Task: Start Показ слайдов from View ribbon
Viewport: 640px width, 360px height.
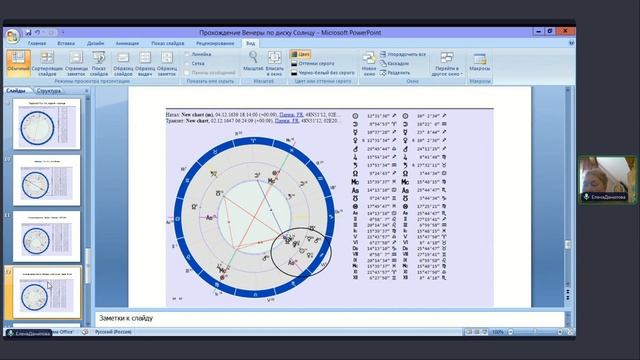Action: pos(99,63)
